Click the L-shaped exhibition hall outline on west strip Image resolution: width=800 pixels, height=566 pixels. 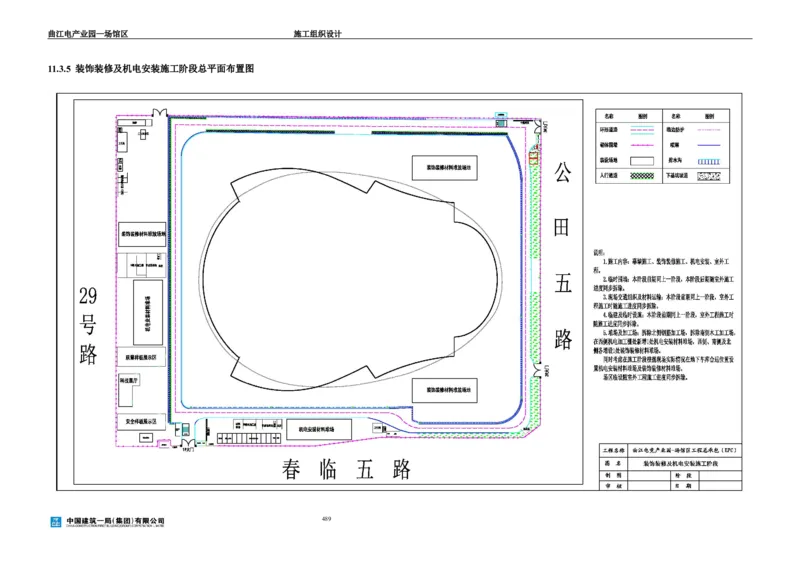tap(128, 389)
